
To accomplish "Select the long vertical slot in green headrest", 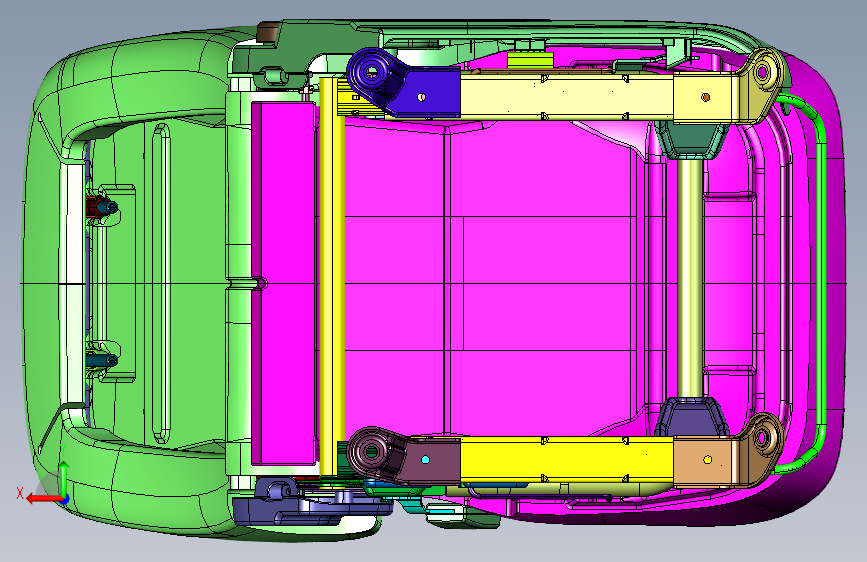I will (x=161, y=283).
